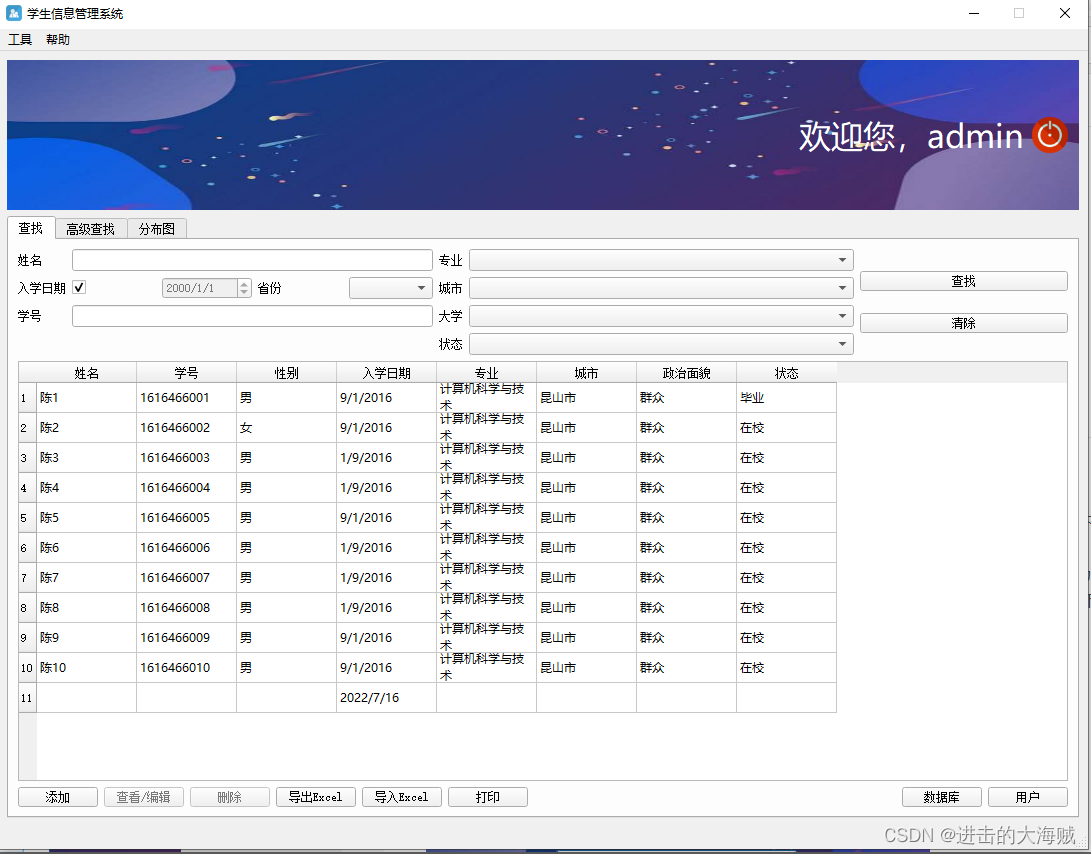Select the cell 陈8
This screenshot has height=854, width=1091.
coord(86,608)
